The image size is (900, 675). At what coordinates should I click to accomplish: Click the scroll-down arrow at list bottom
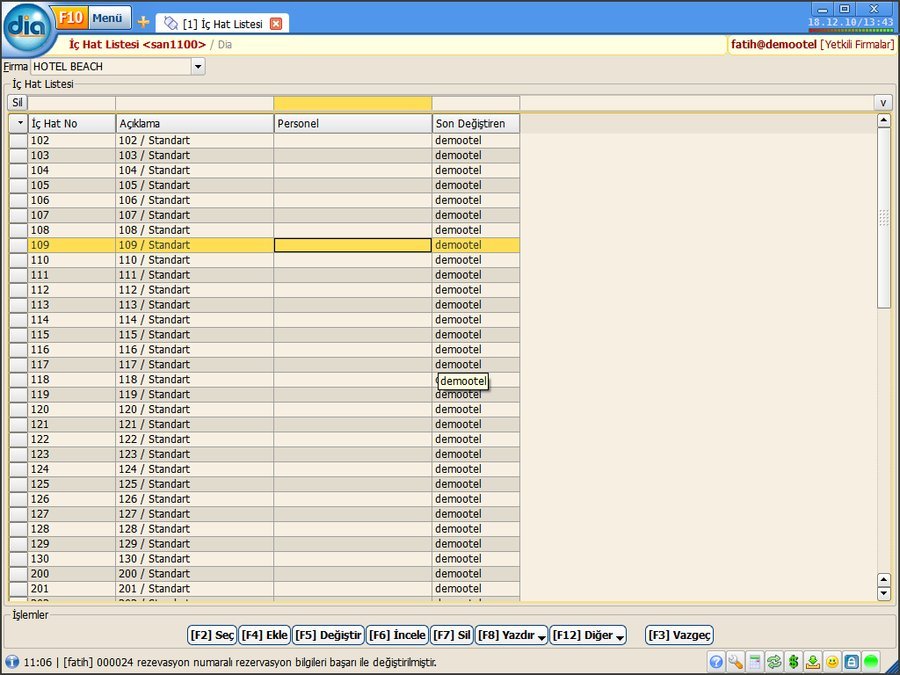coord(884,593)
